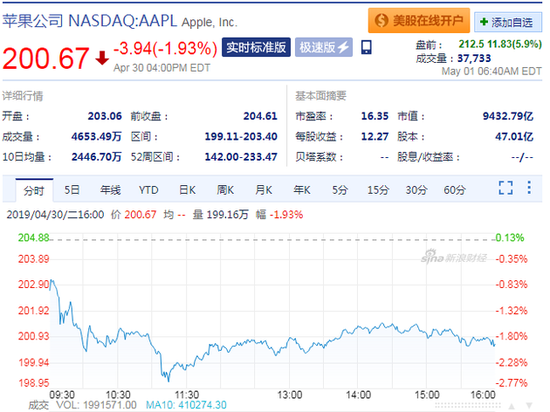Open chart more-options vertical dots menu
This screenshot has height=412, width=550.
(529, 188)
